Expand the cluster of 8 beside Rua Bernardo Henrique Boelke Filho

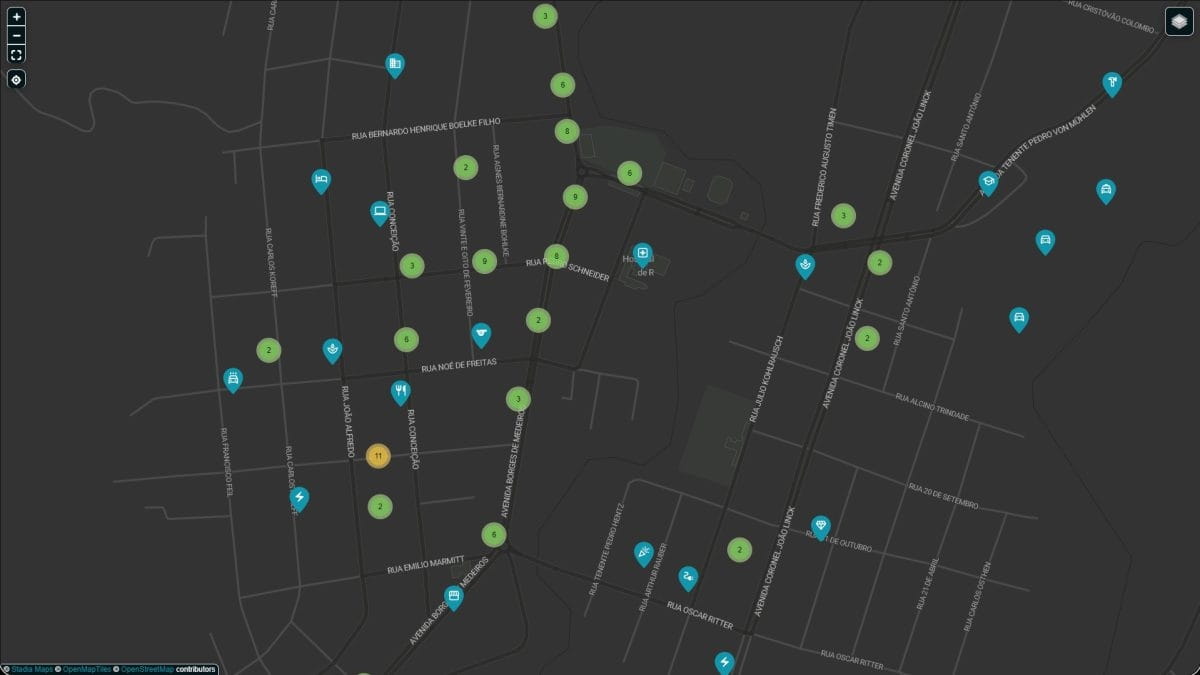[567, 131]
